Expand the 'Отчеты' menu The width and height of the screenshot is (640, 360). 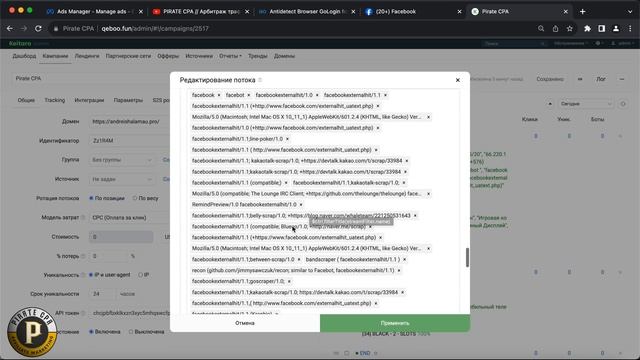(230, 56)
